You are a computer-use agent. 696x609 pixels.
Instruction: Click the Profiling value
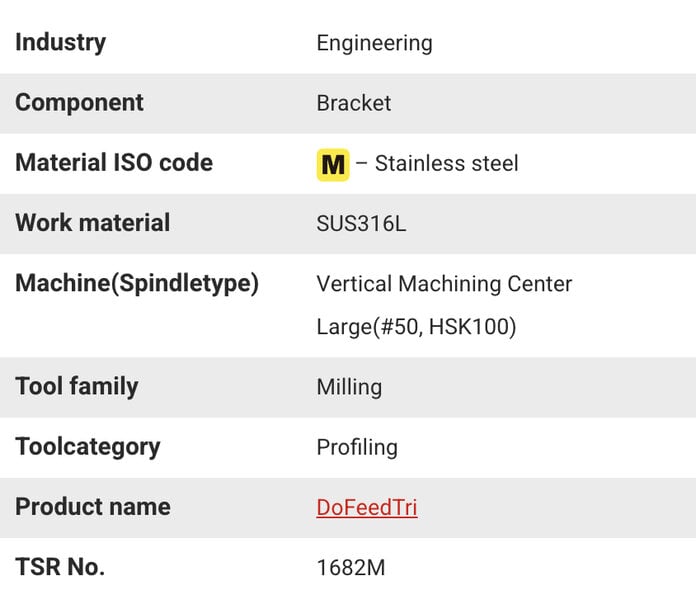coord(357,447)
